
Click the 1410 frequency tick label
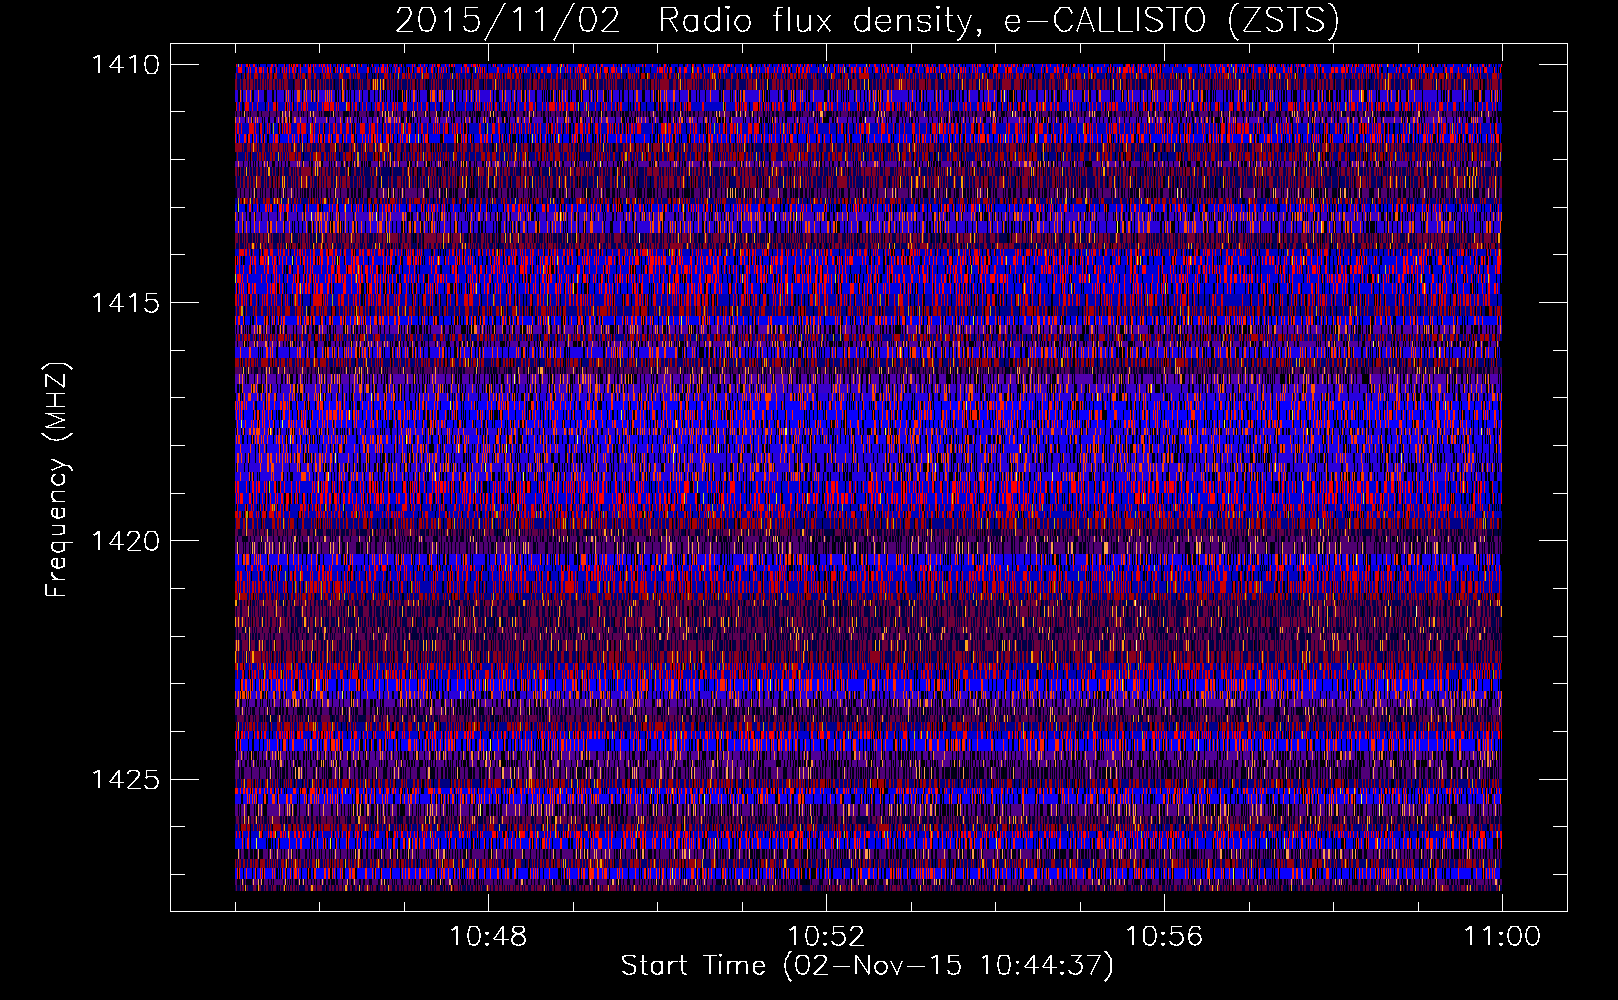[x=125, y=65]
